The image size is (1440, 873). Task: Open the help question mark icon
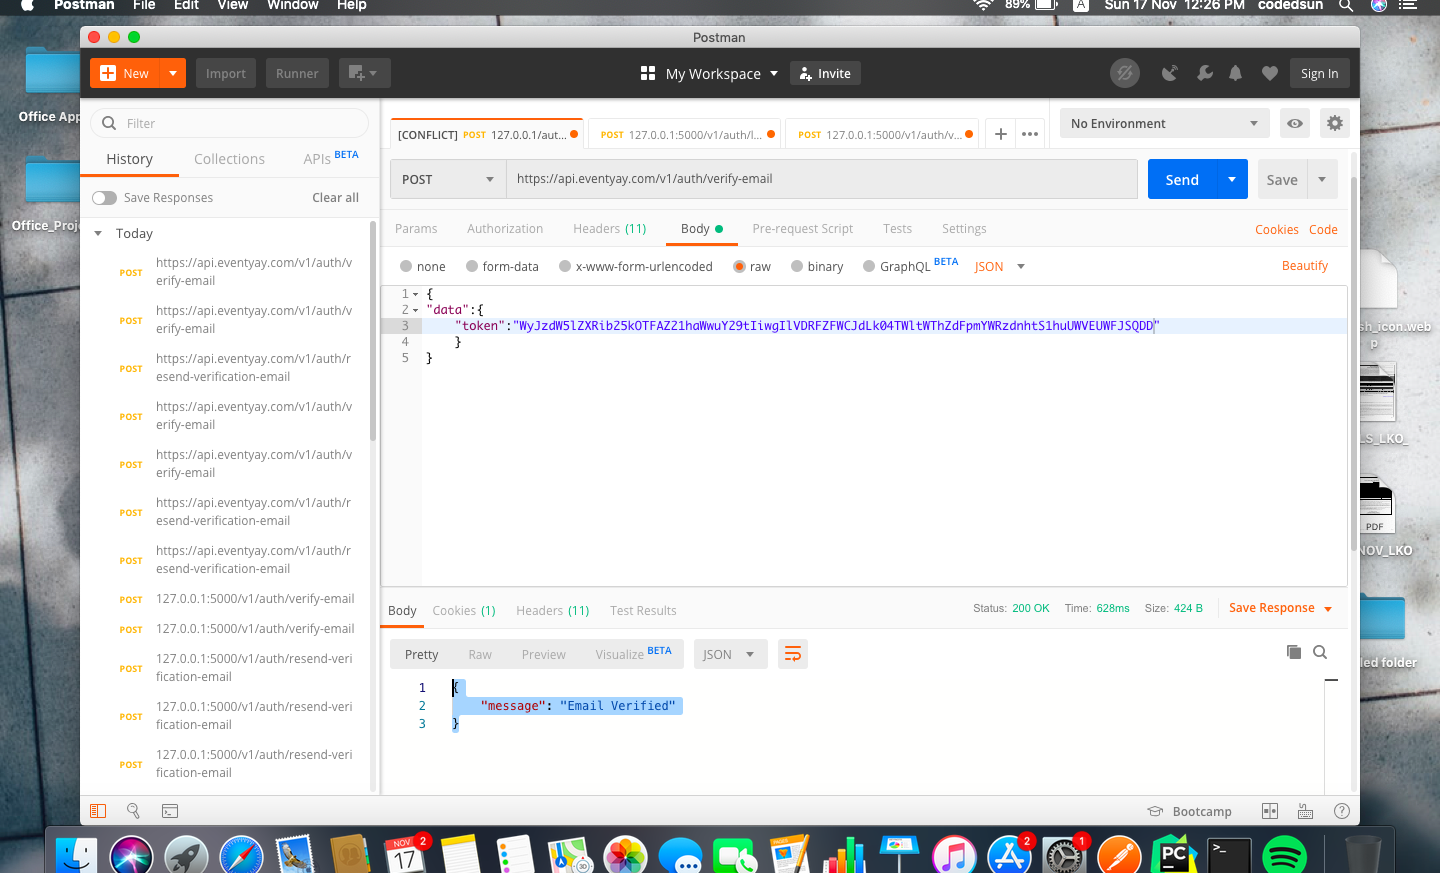click(x=1342, y=811)
